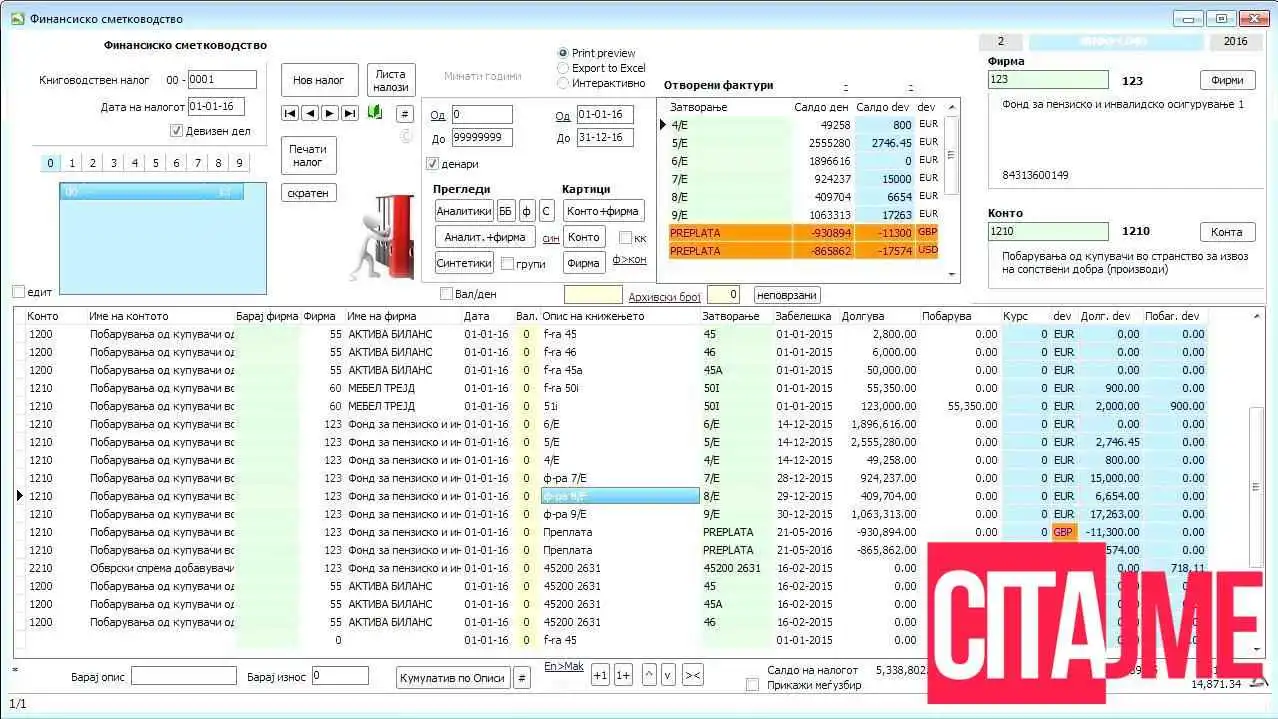Open the Аналит.+фирма report

click(x=485, y=237)
